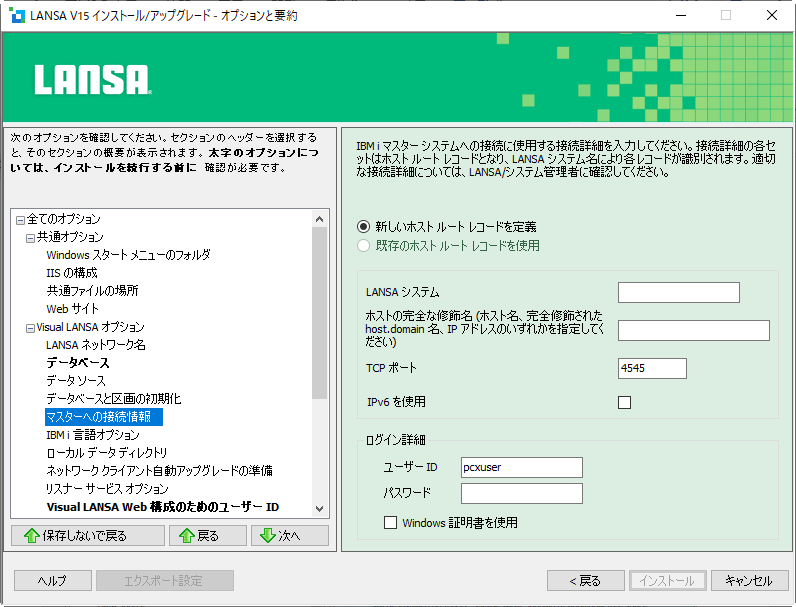This screenshot has height=607, width=796.
Task: Click the tree scrollbar down arrow
Action: [319, 509]
